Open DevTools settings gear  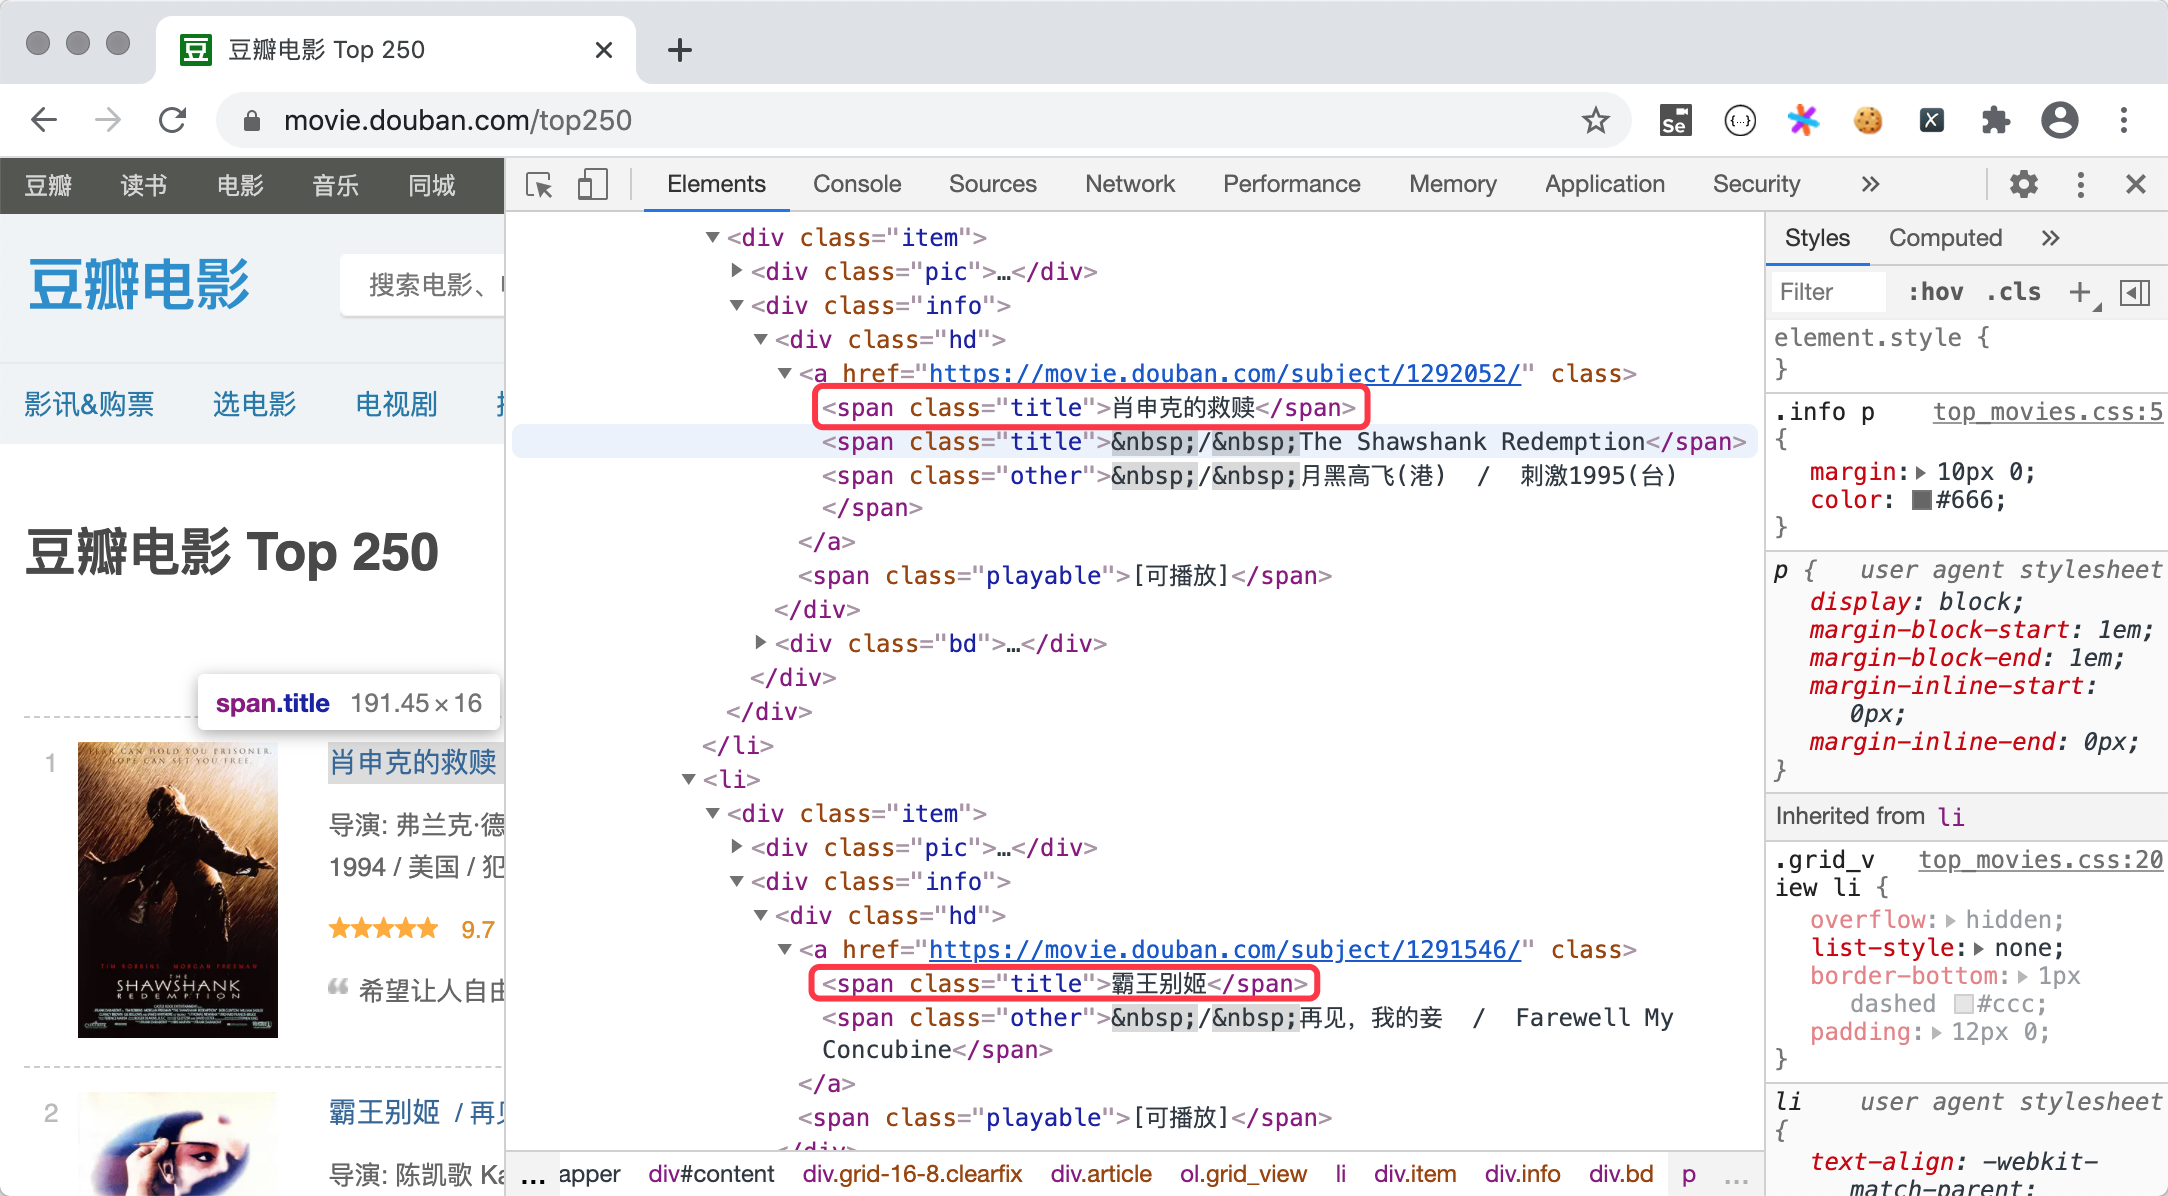[x=2023, y=184]
